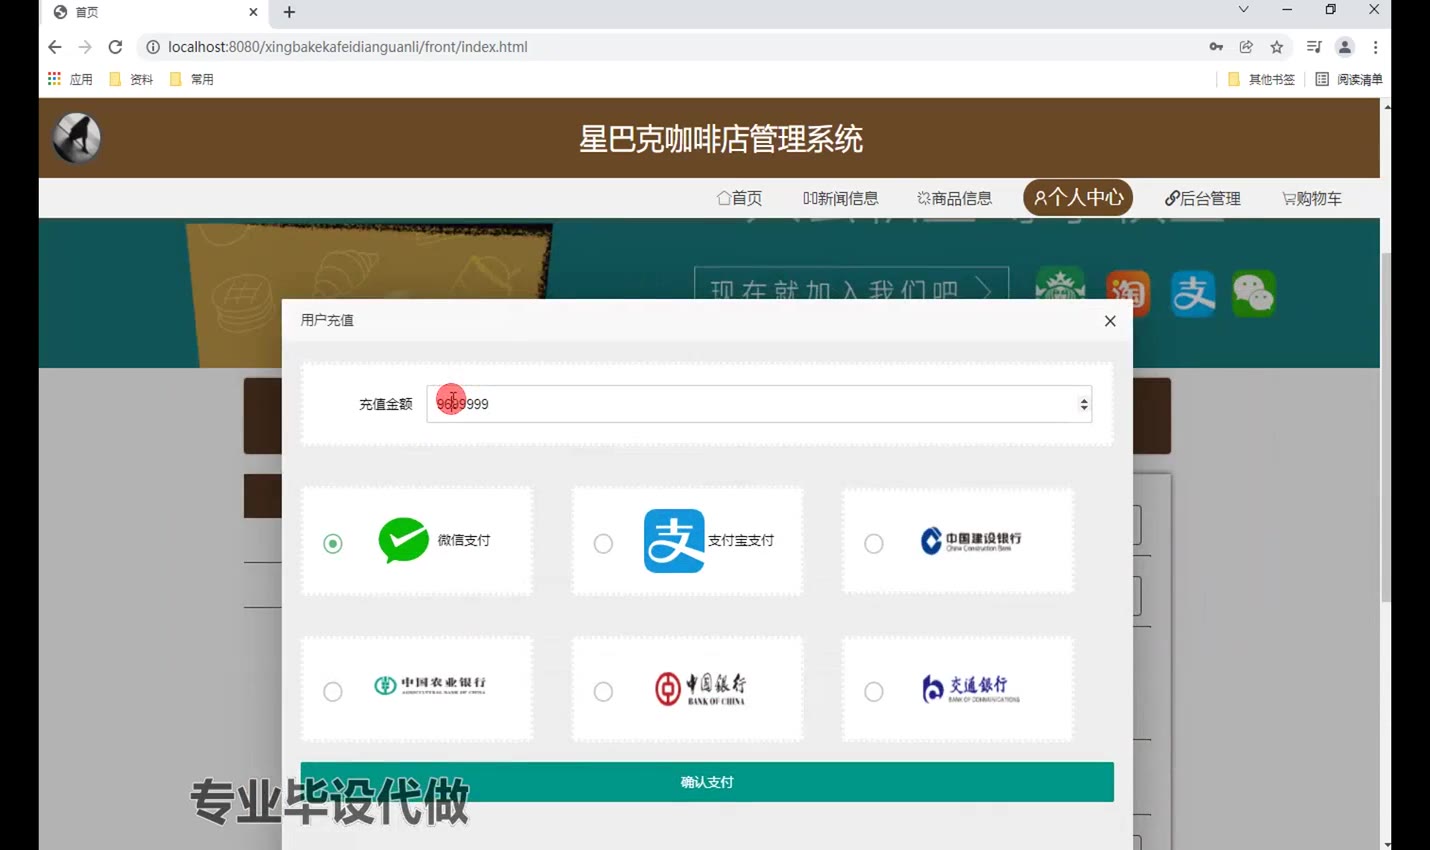The height and width of the screenshot is (850, 1430).
Task: Open the 商品信息 navigation item
Action: pos(954,198)
